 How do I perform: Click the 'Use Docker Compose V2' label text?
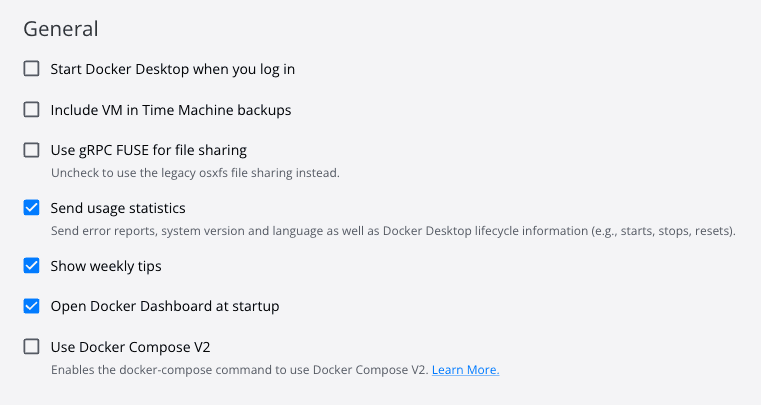130,347
